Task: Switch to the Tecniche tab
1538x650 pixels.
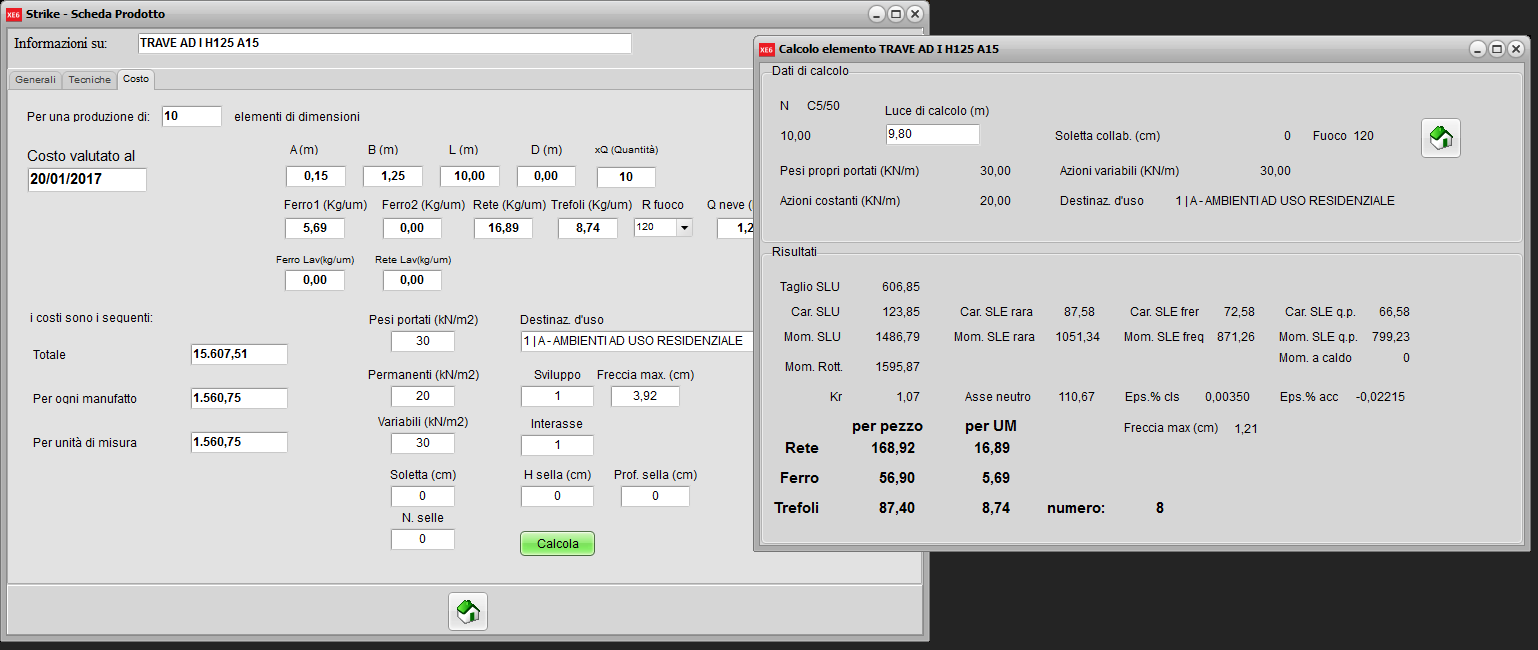Action: coord(90,79)
